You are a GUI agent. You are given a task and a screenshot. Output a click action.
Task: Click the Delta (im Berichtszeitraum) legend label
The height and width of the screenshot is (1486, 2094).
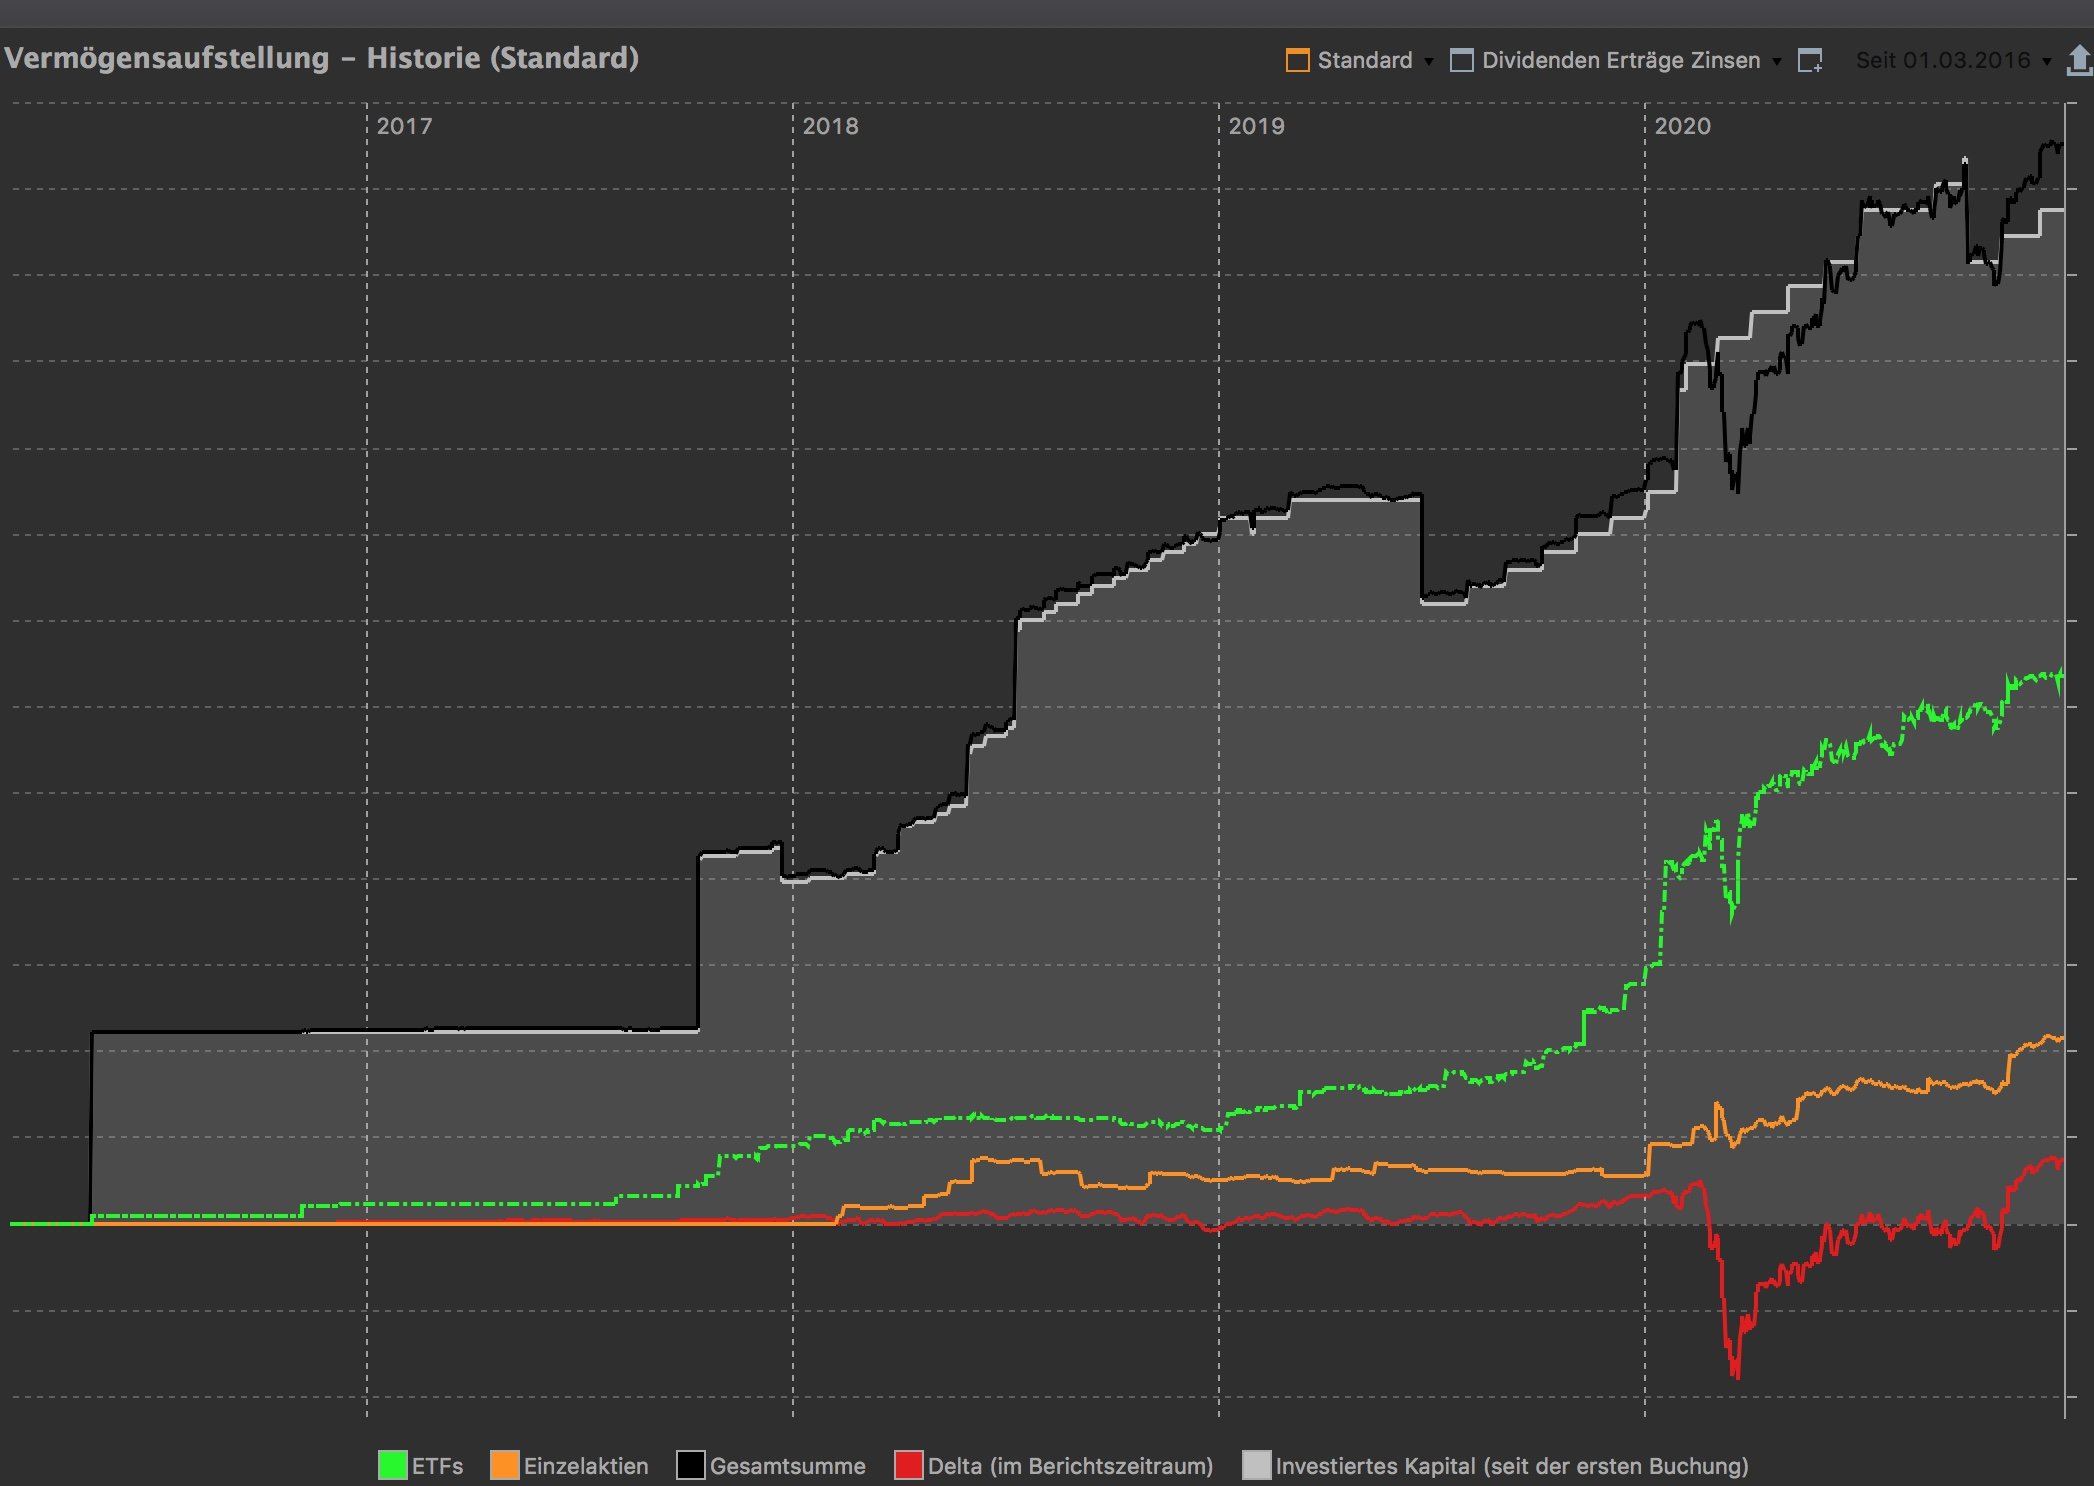coord(1070,1466)
